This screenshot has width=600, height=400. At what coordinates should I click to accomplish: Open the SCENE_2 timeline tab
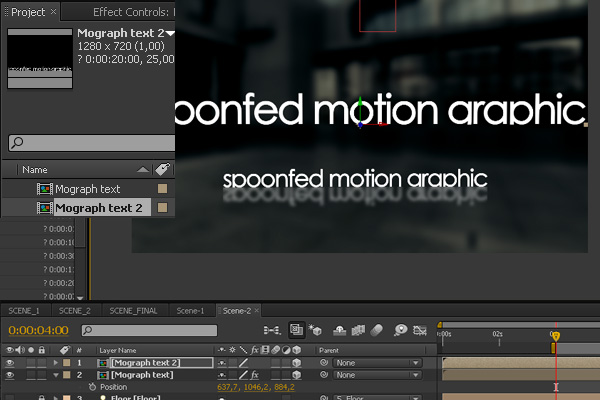[x=75, y=310]
